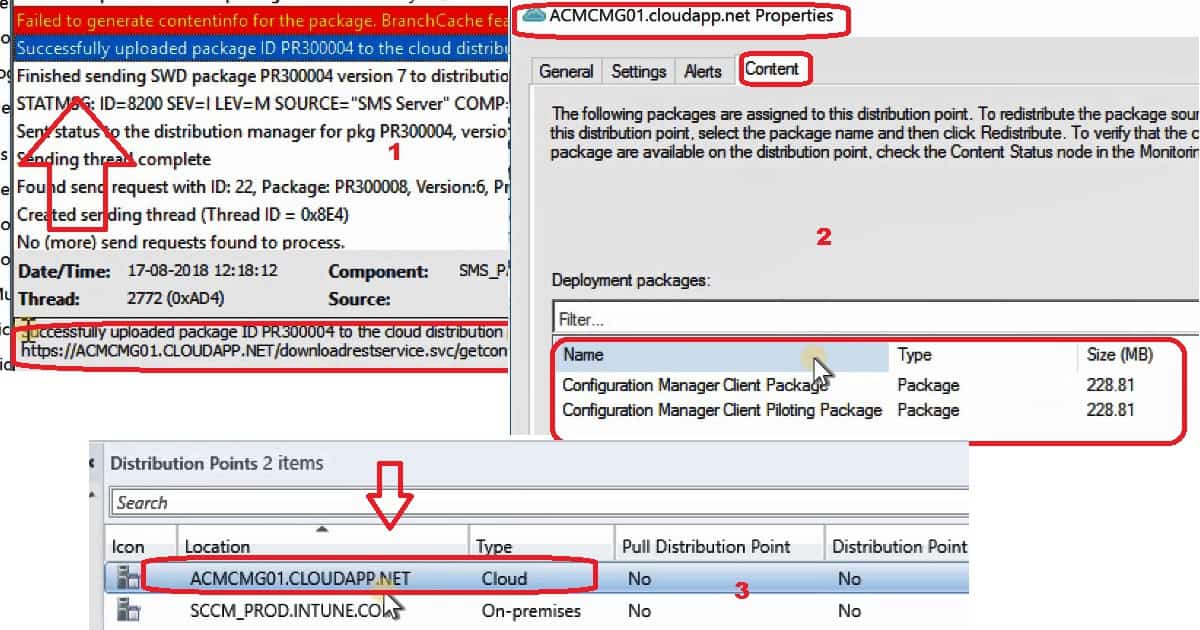This screenshot has width=1200, height=630.
Task: Click the deployment packages Filter field
Action: click(875, 319)
